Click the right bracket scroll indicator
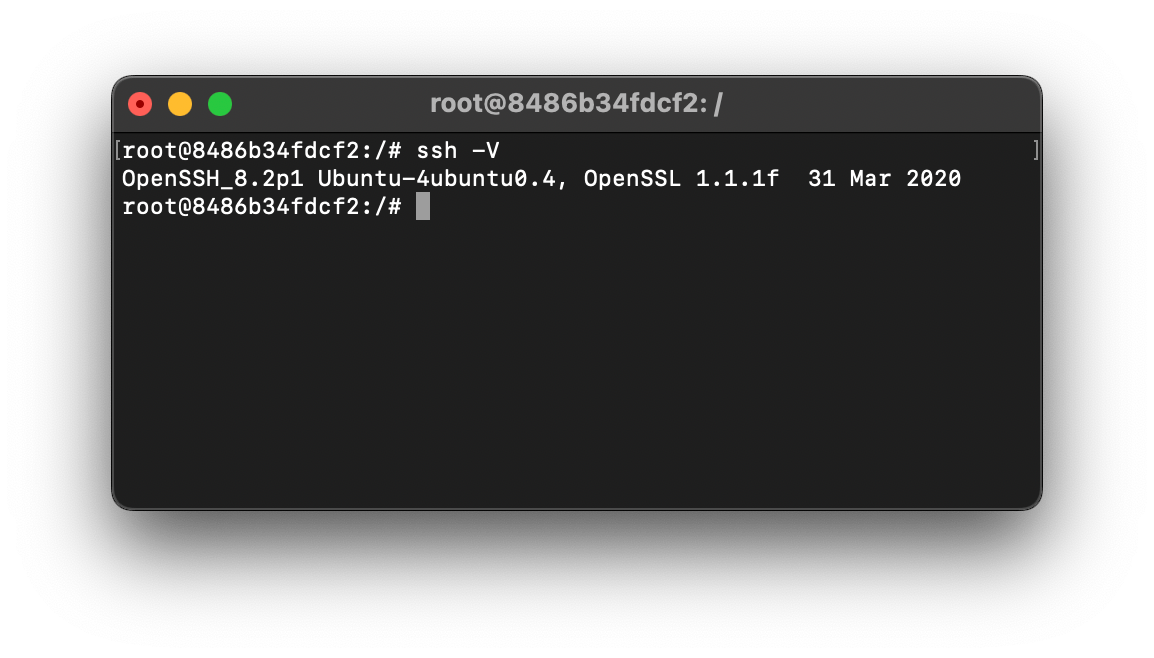The image size is (1154, 658). pyautogui.click(x=1036, y=148)
